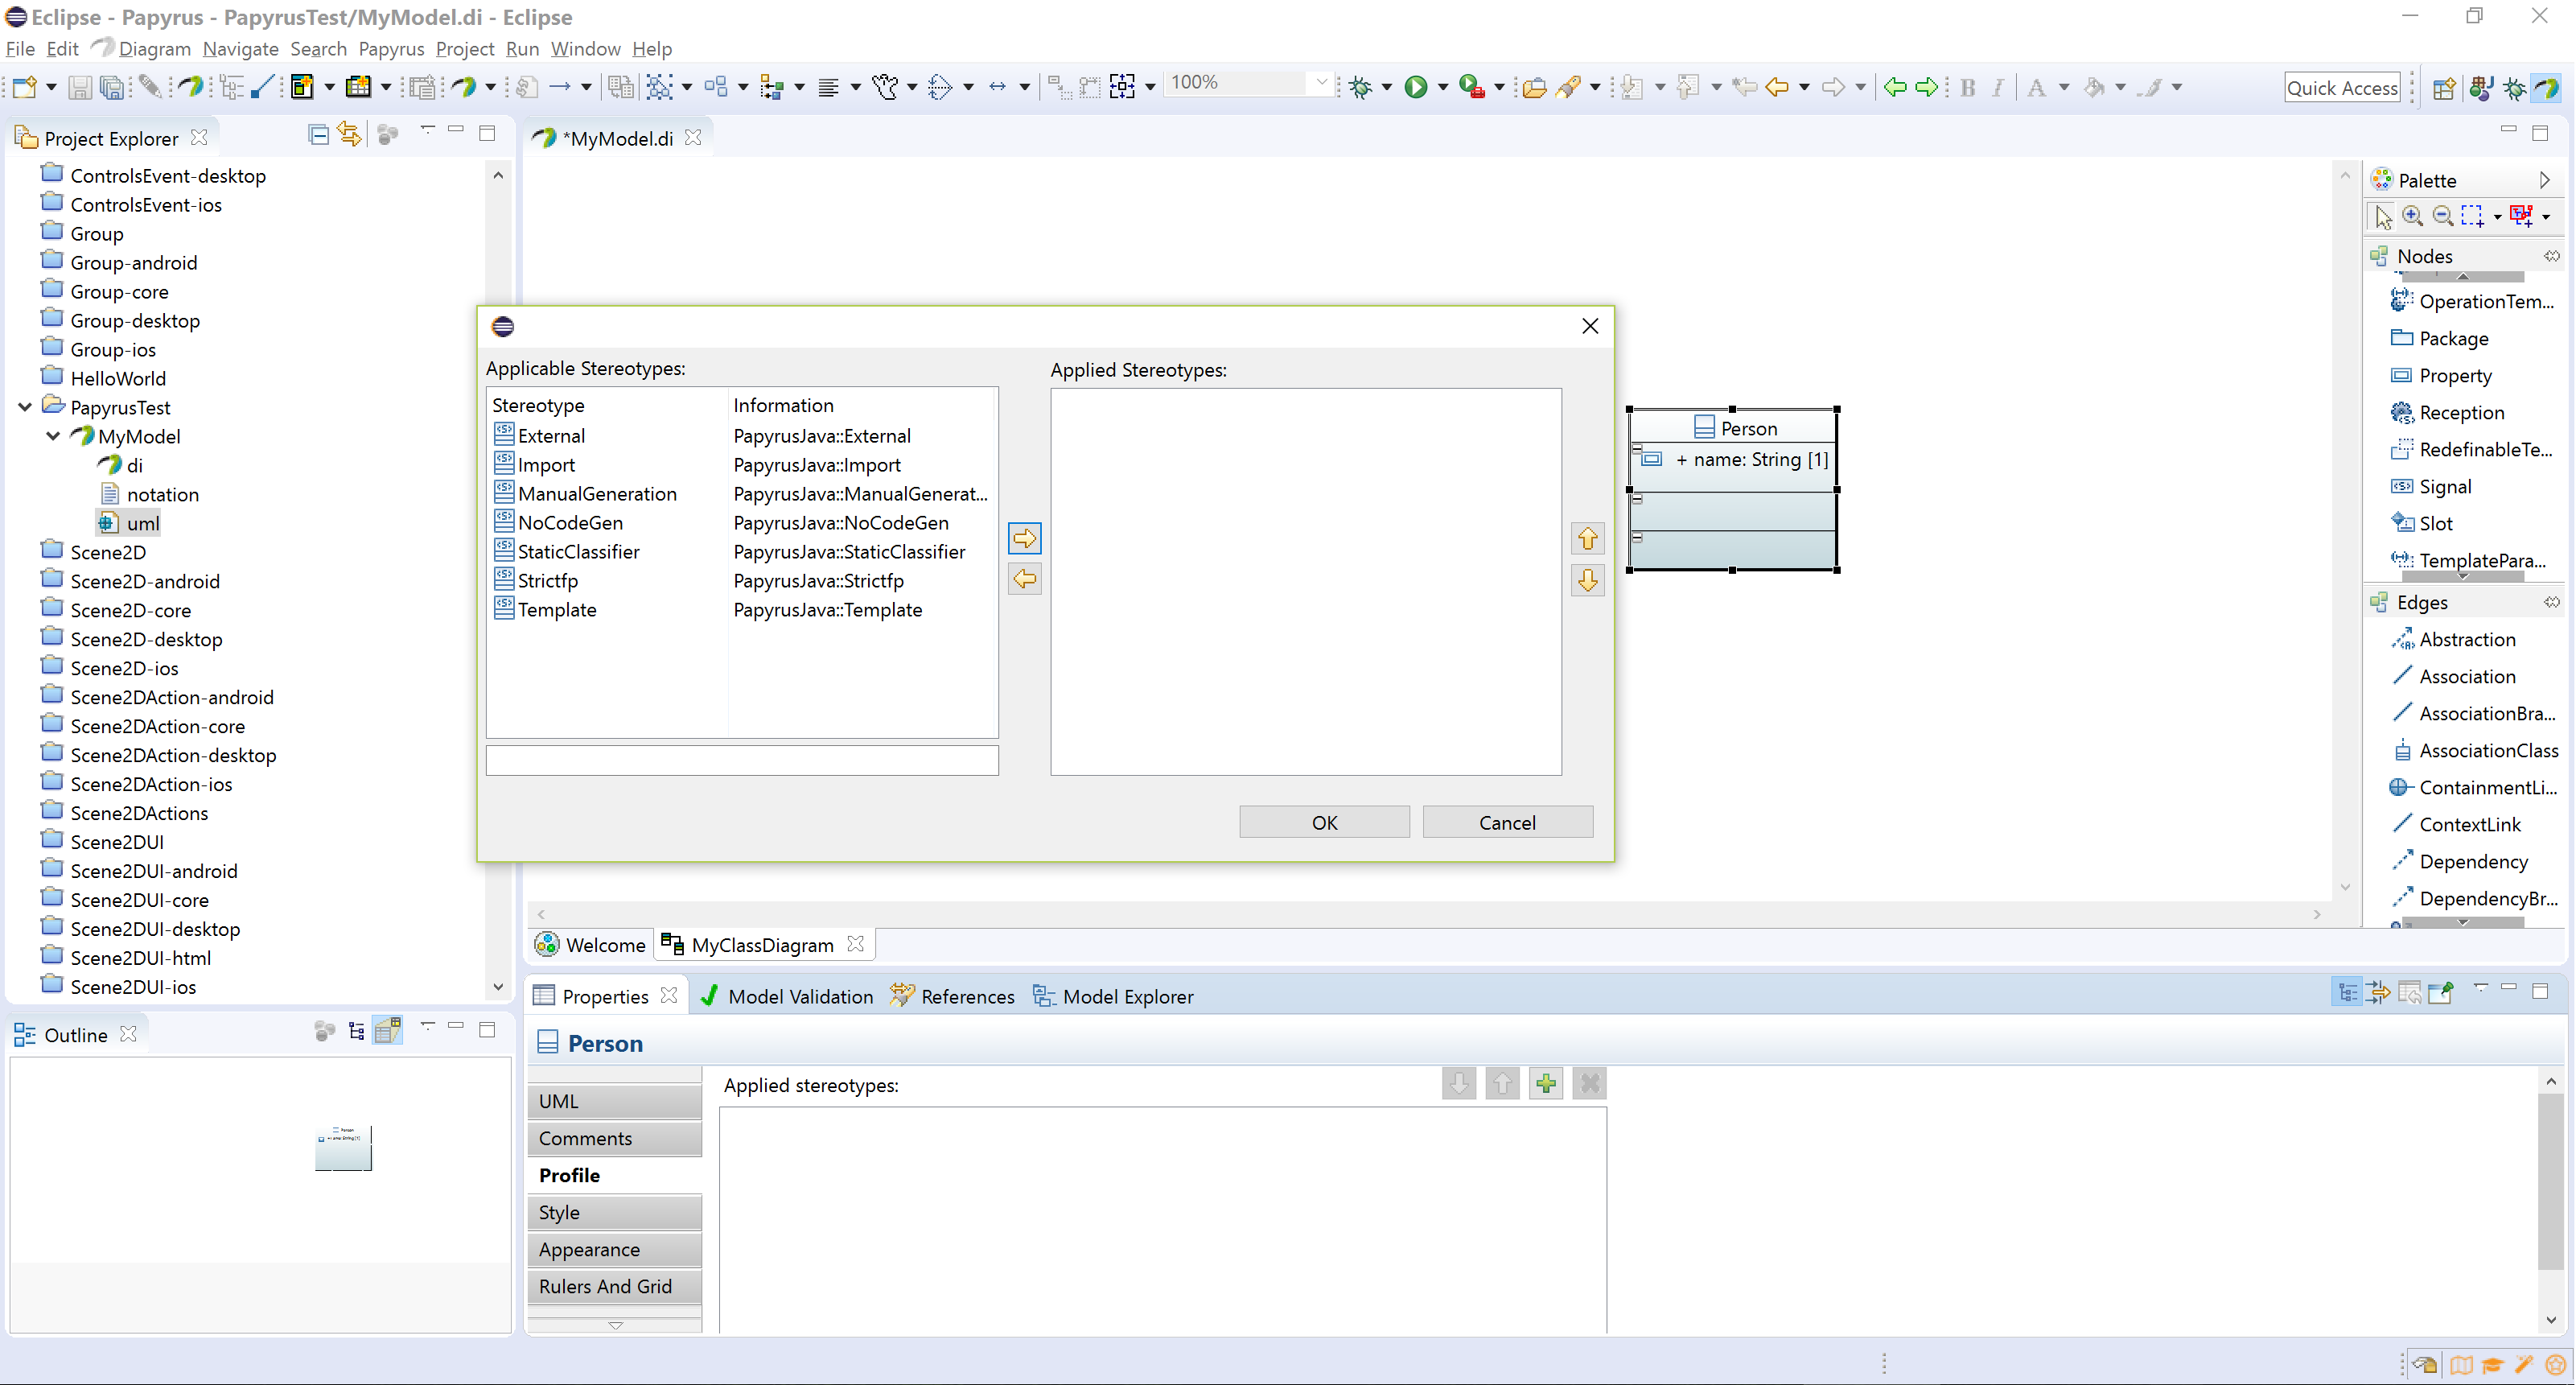Click the Quick Access search field
This screenshot has height=1385, width=2576.
click(x=2342, y=87)
